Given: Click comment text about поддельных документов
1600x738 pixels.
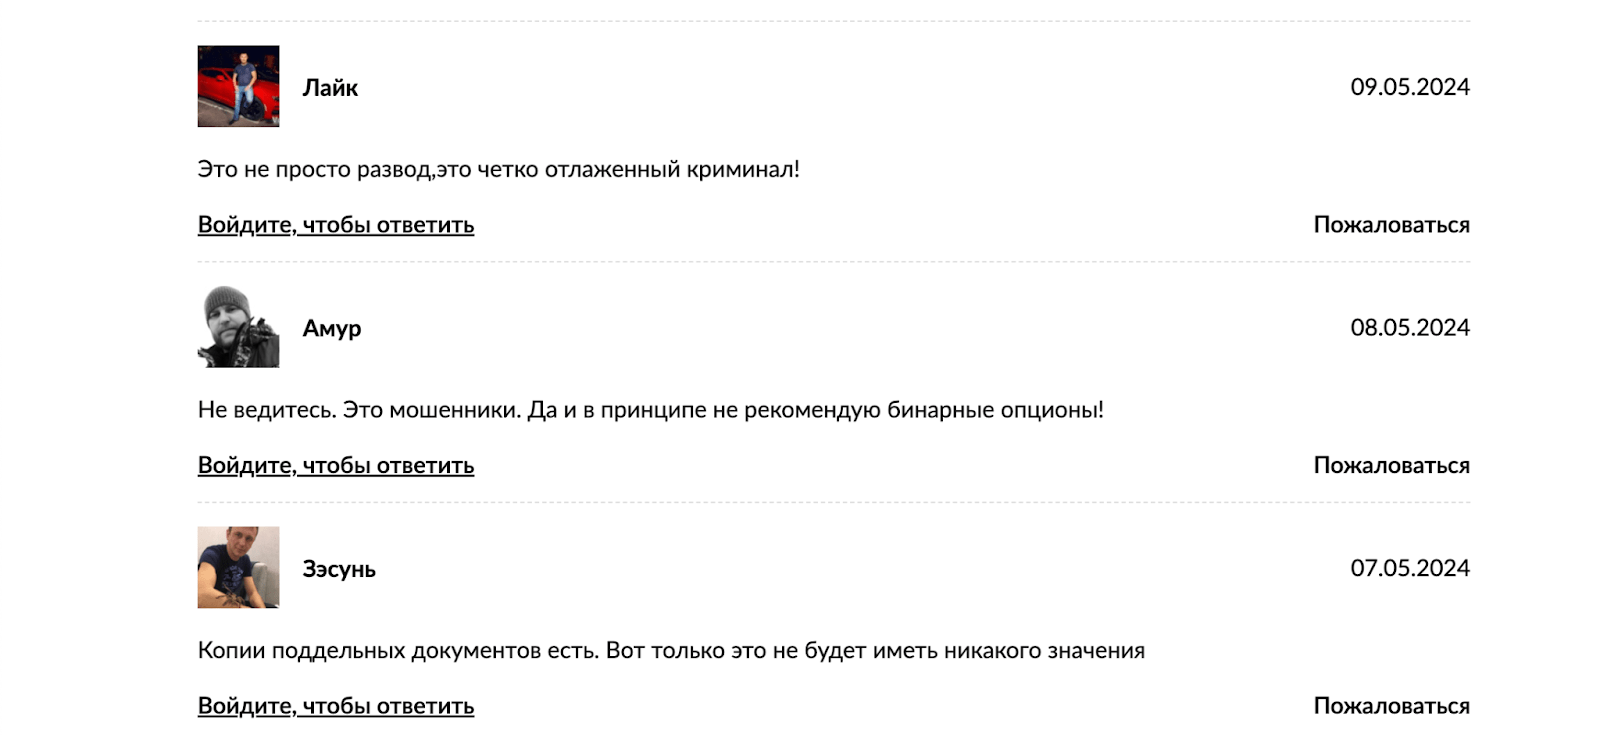Looking at the screenshot, I should (x=671, y=651).
